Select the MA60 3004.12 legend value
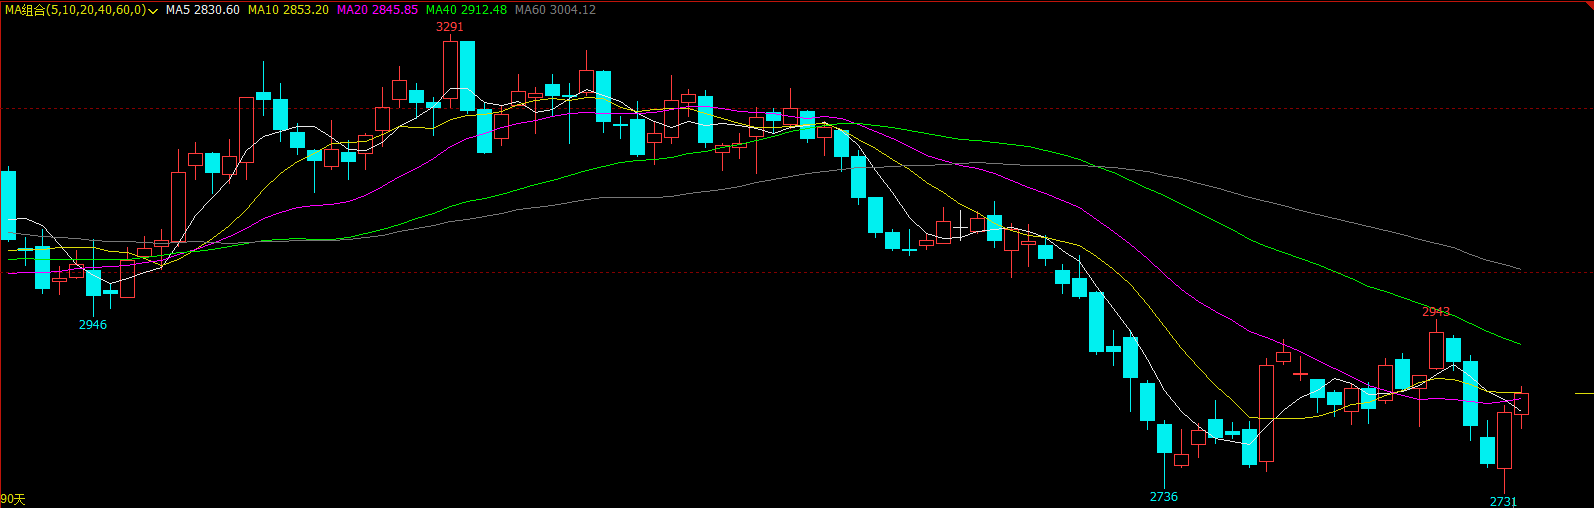Screen dimensions: 1594x508 (555, 9)
